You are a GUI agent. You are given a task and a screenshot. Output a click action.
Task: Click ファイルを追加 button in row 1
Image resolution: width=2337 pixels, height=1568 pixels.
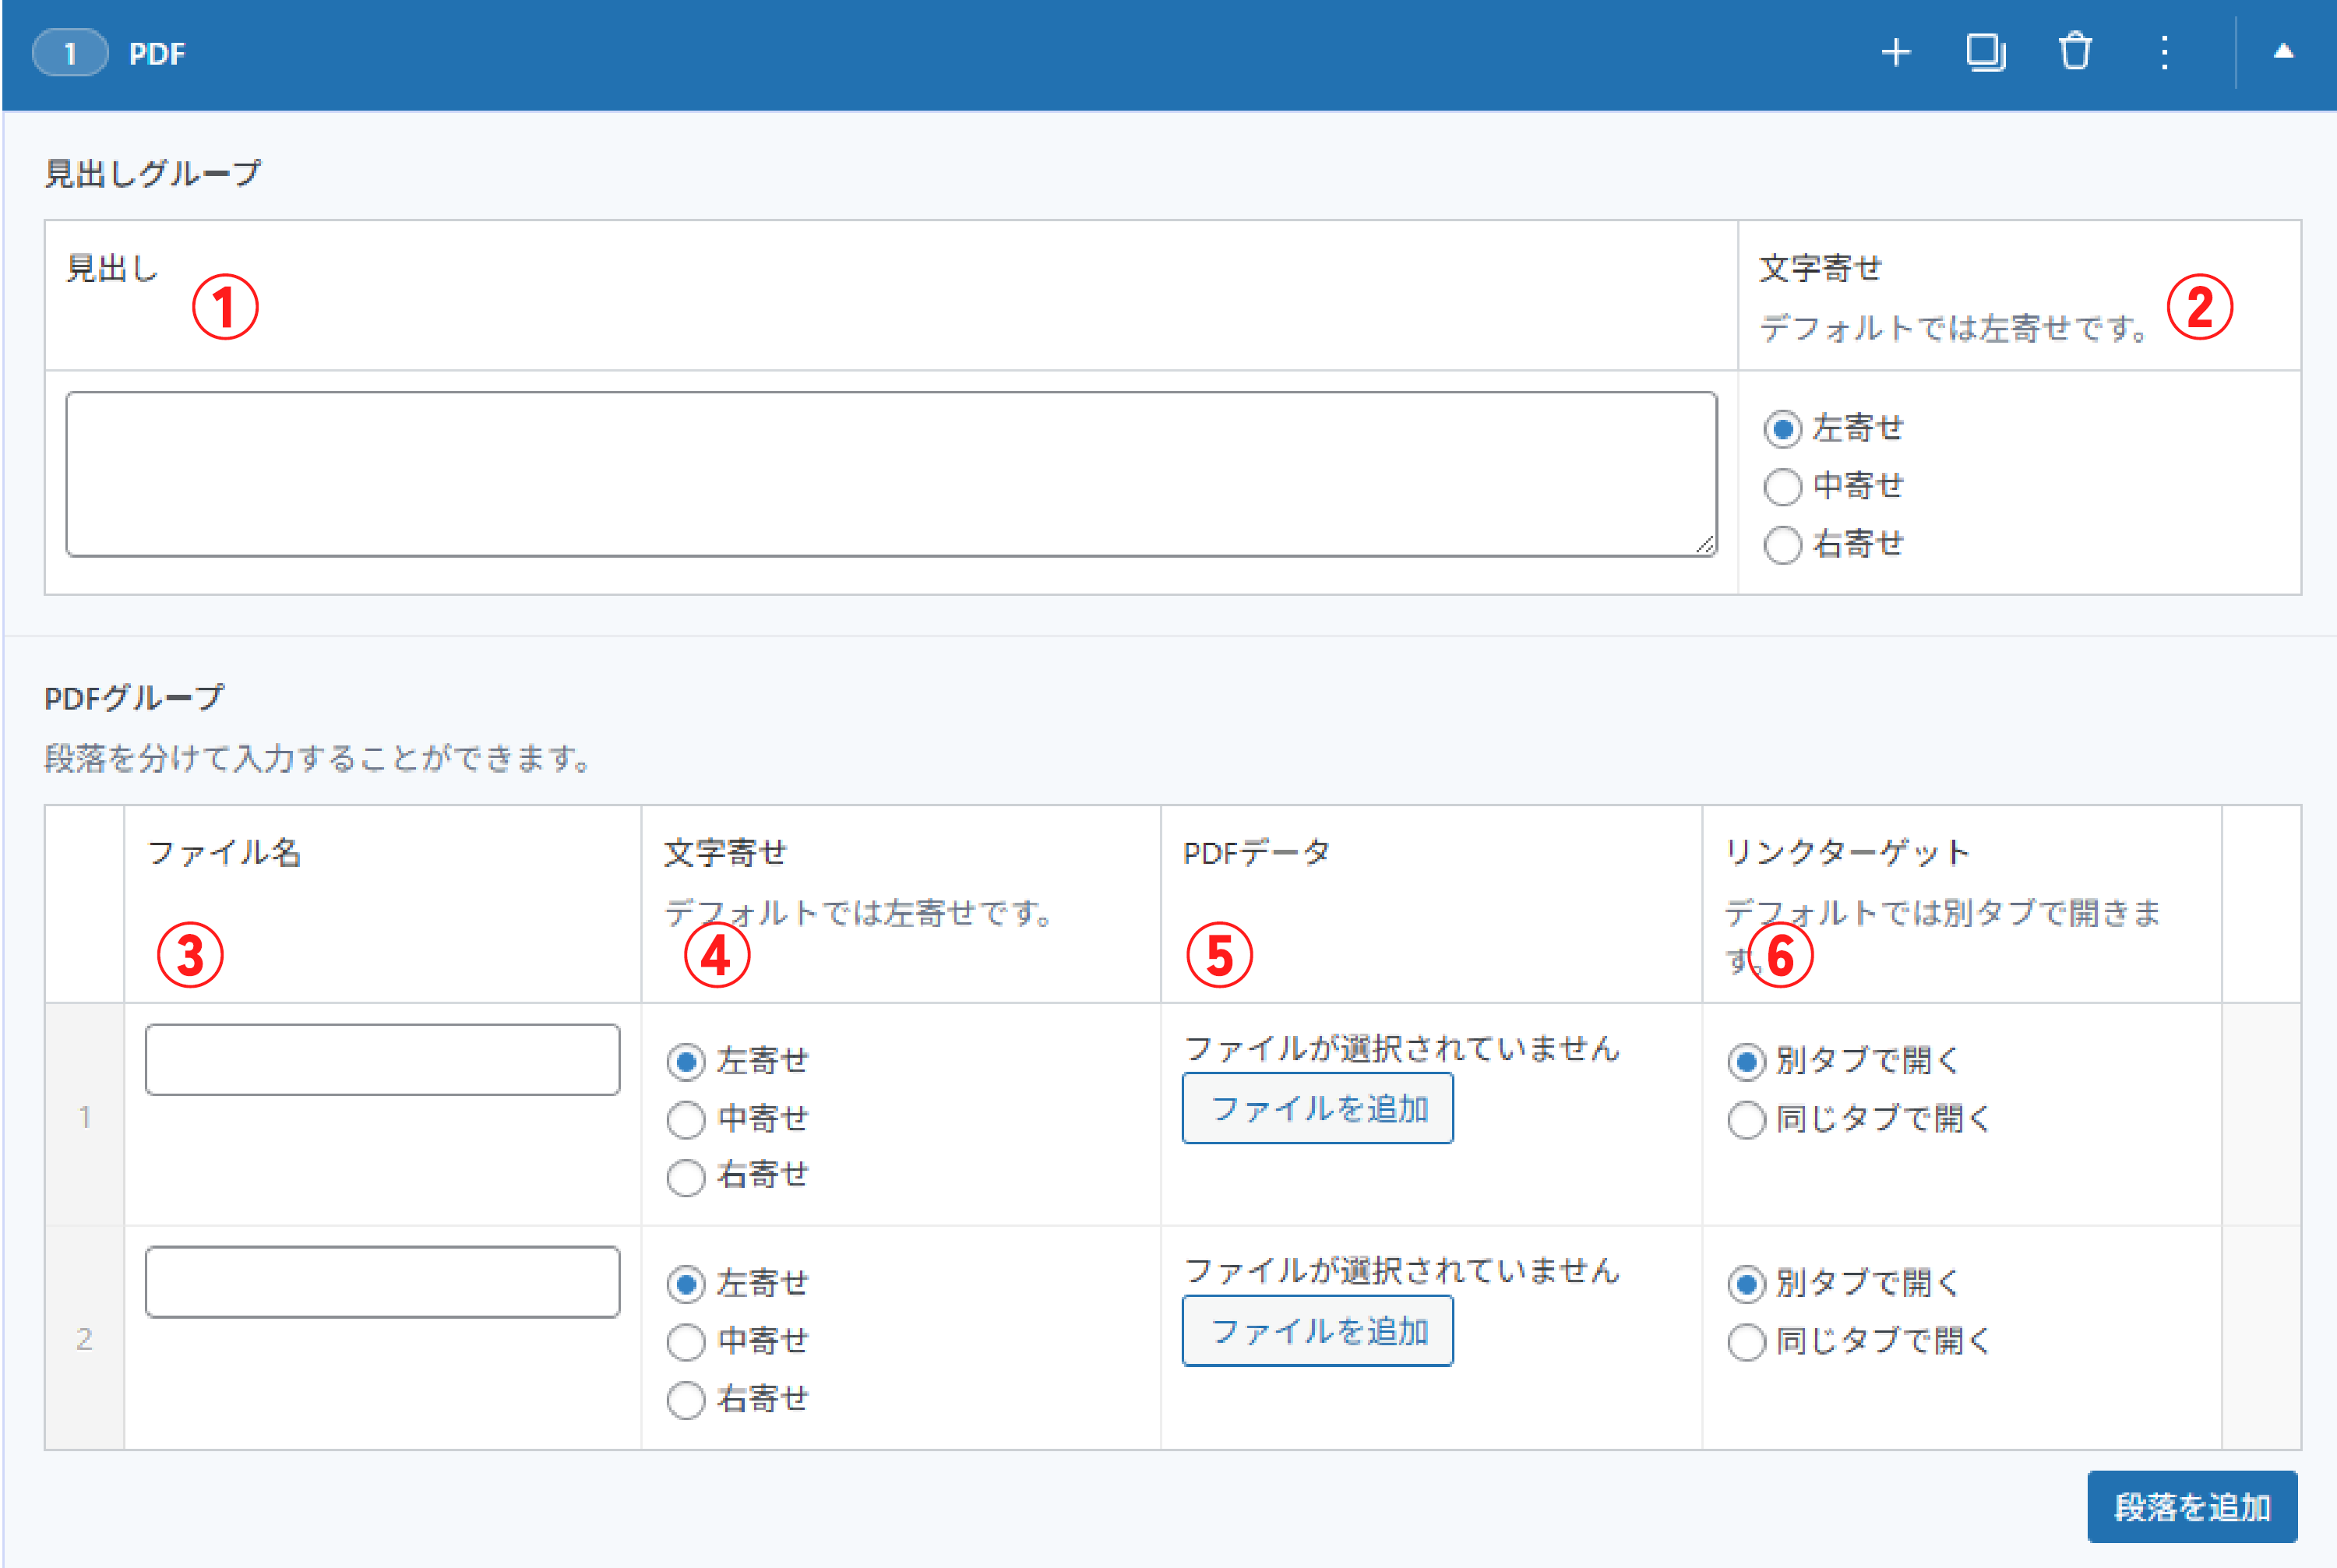1317,1108
